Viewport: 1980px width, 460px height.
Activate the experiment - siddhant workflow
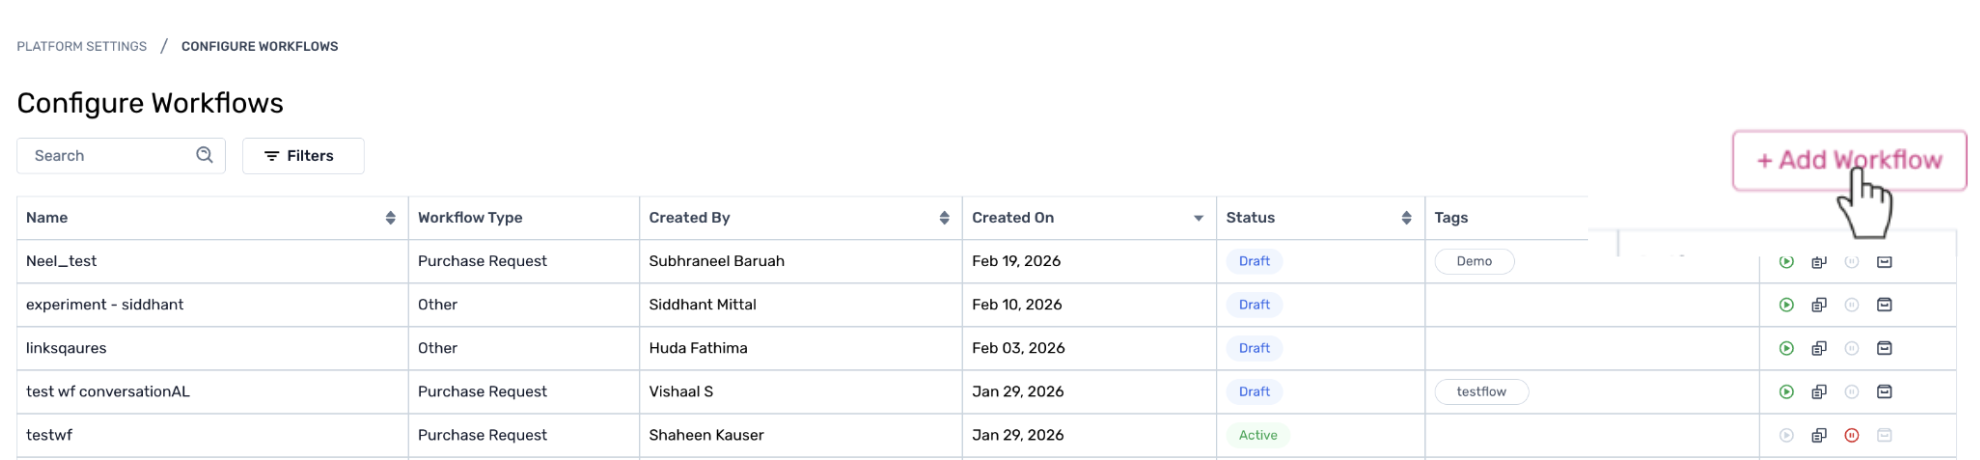1786,305
